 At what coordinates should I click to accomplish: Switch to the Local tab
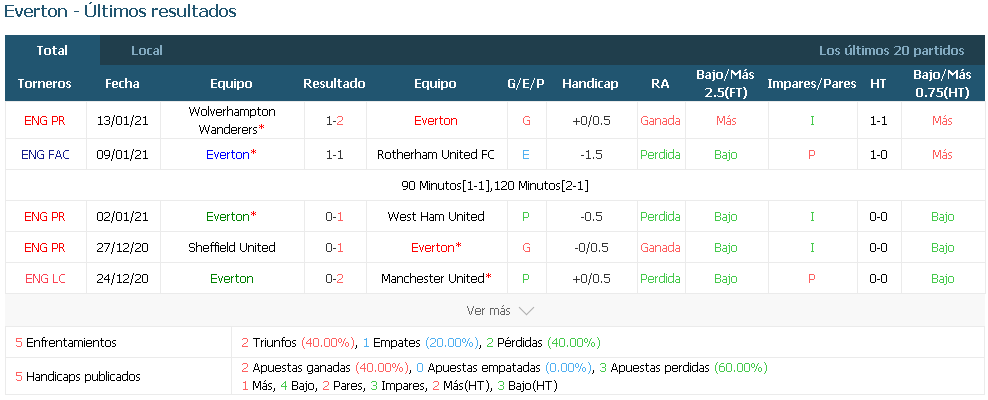tap(147, 50)
